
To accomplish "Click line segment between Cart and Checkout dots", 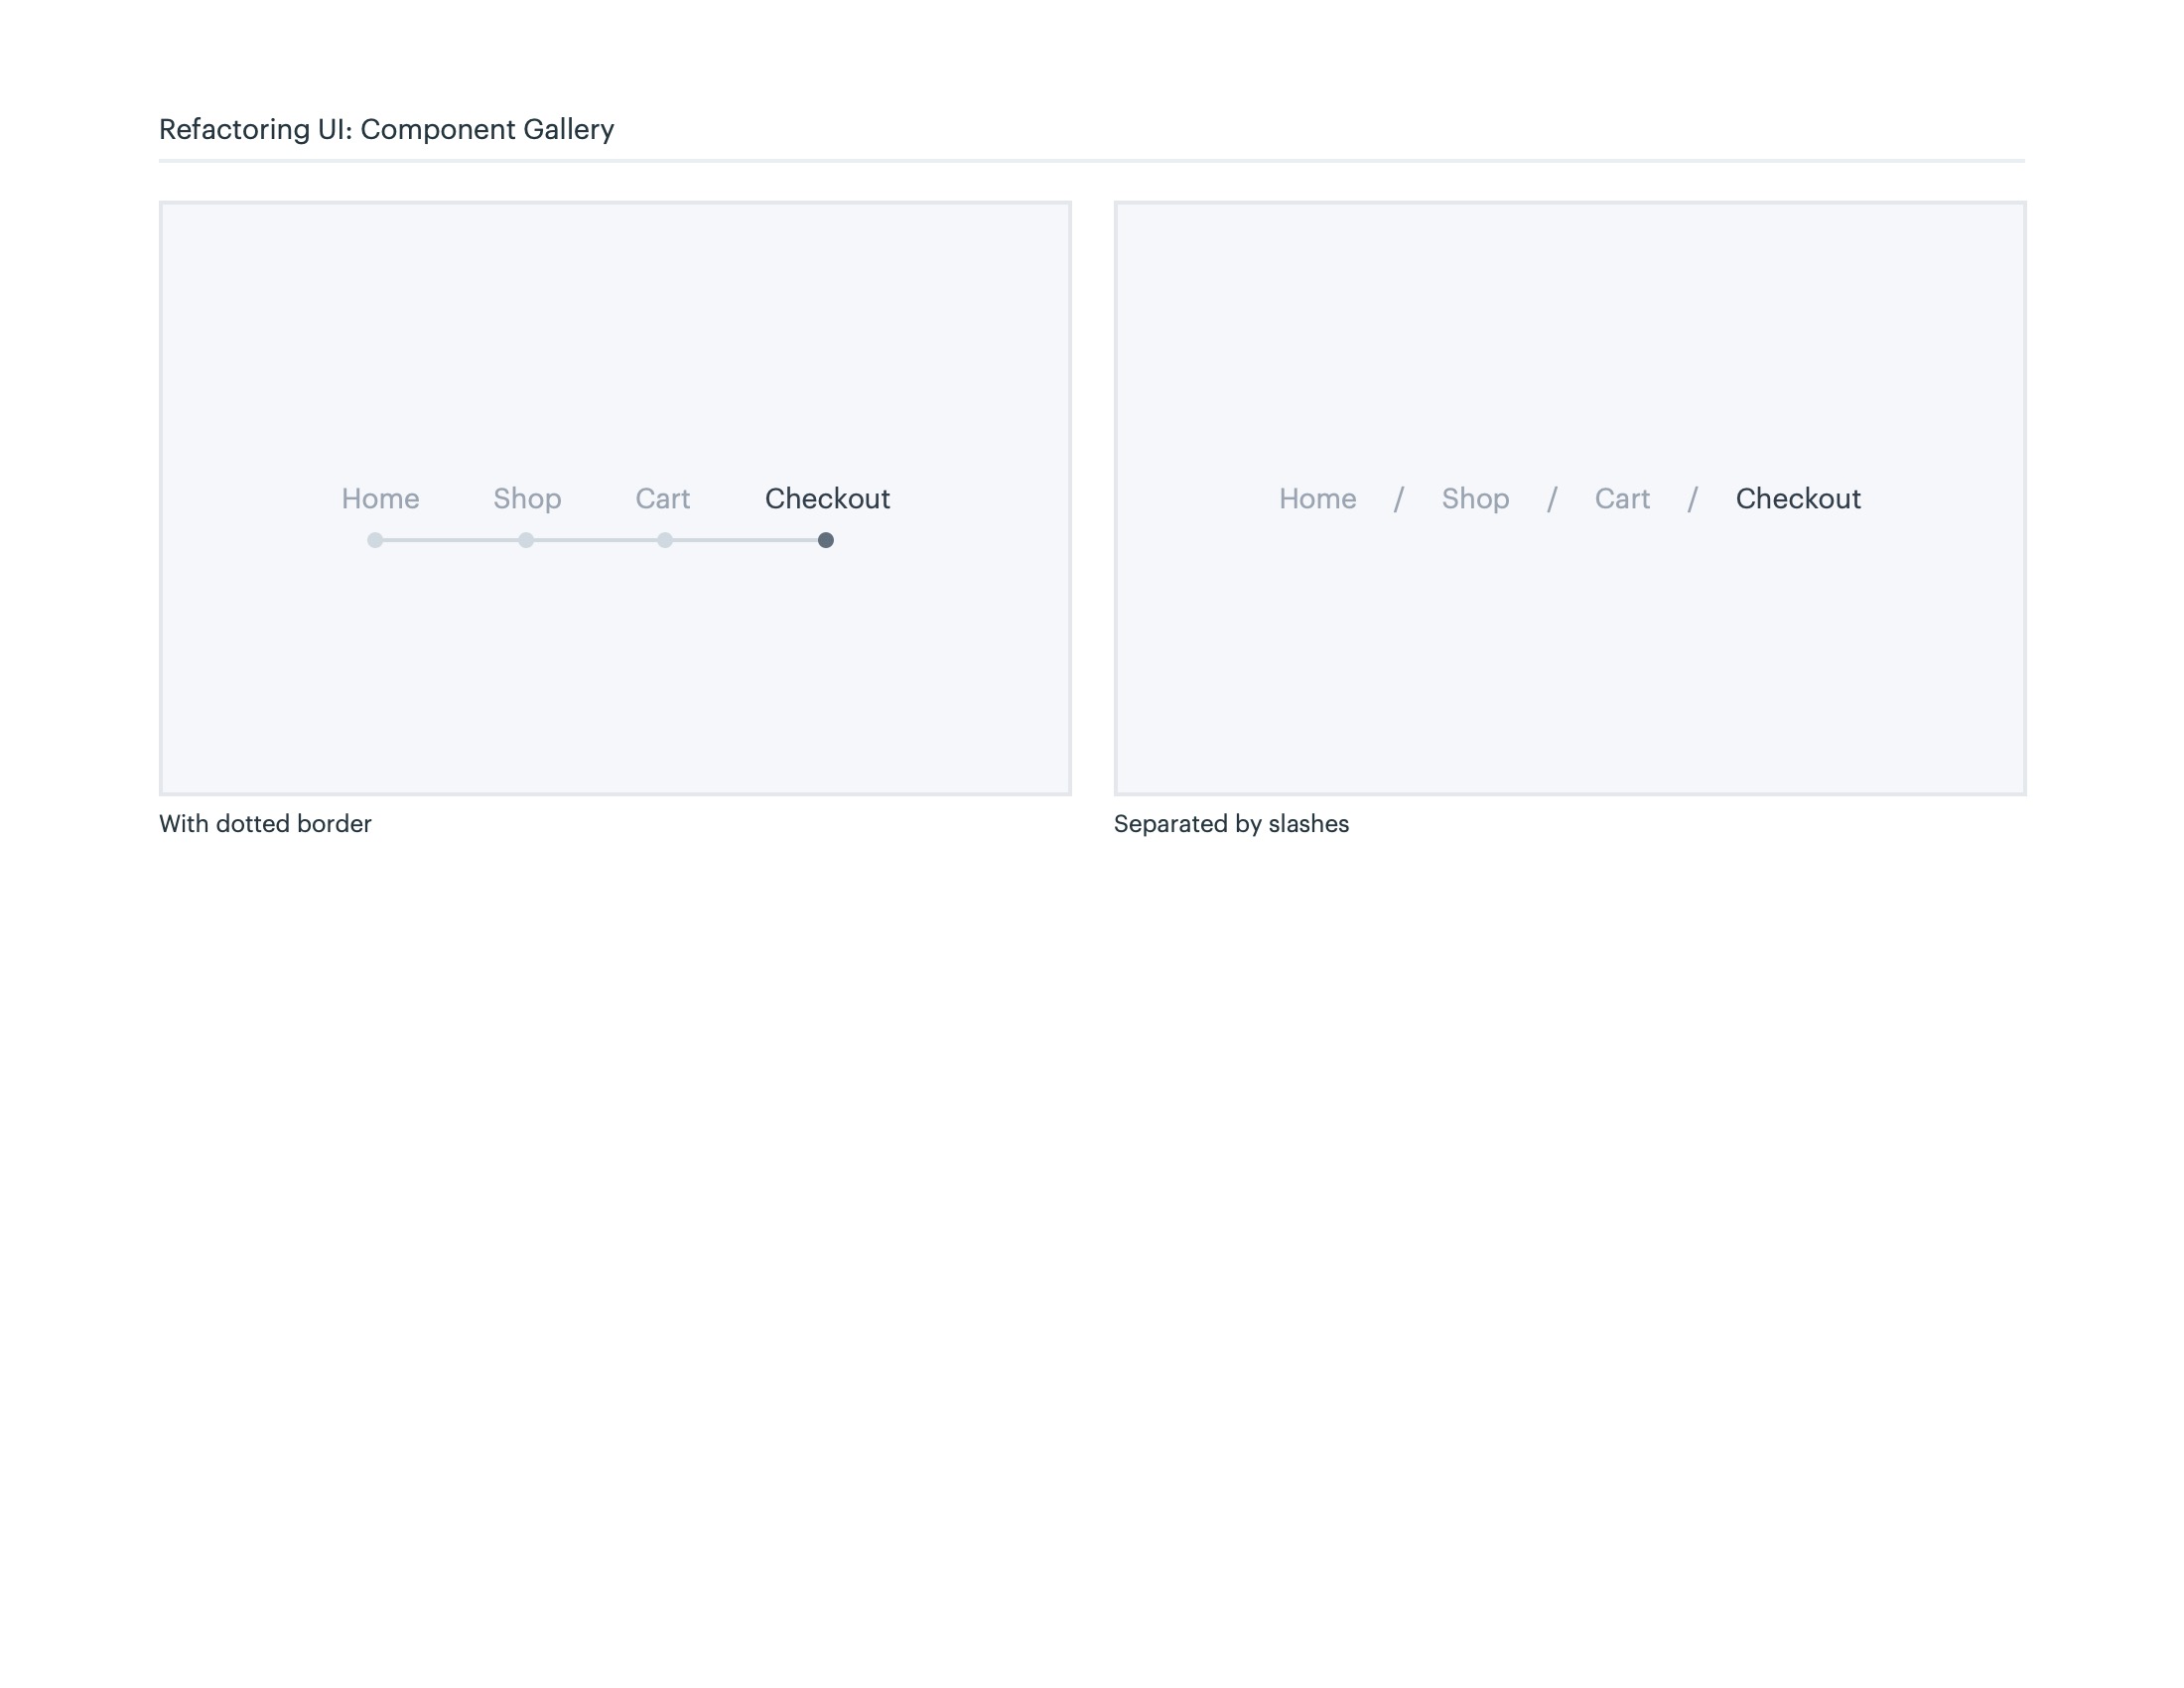I will coord(745,540).
